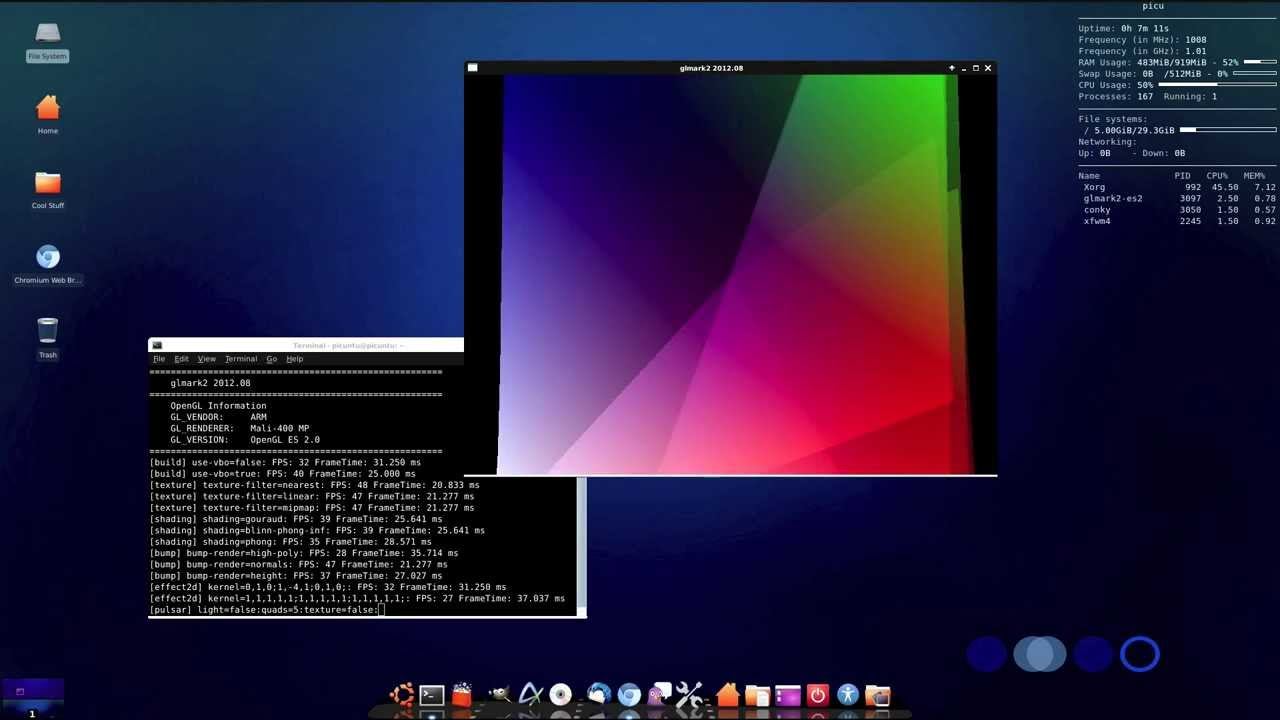Open the Terminal menu in the menu bar

pos(241,359)
